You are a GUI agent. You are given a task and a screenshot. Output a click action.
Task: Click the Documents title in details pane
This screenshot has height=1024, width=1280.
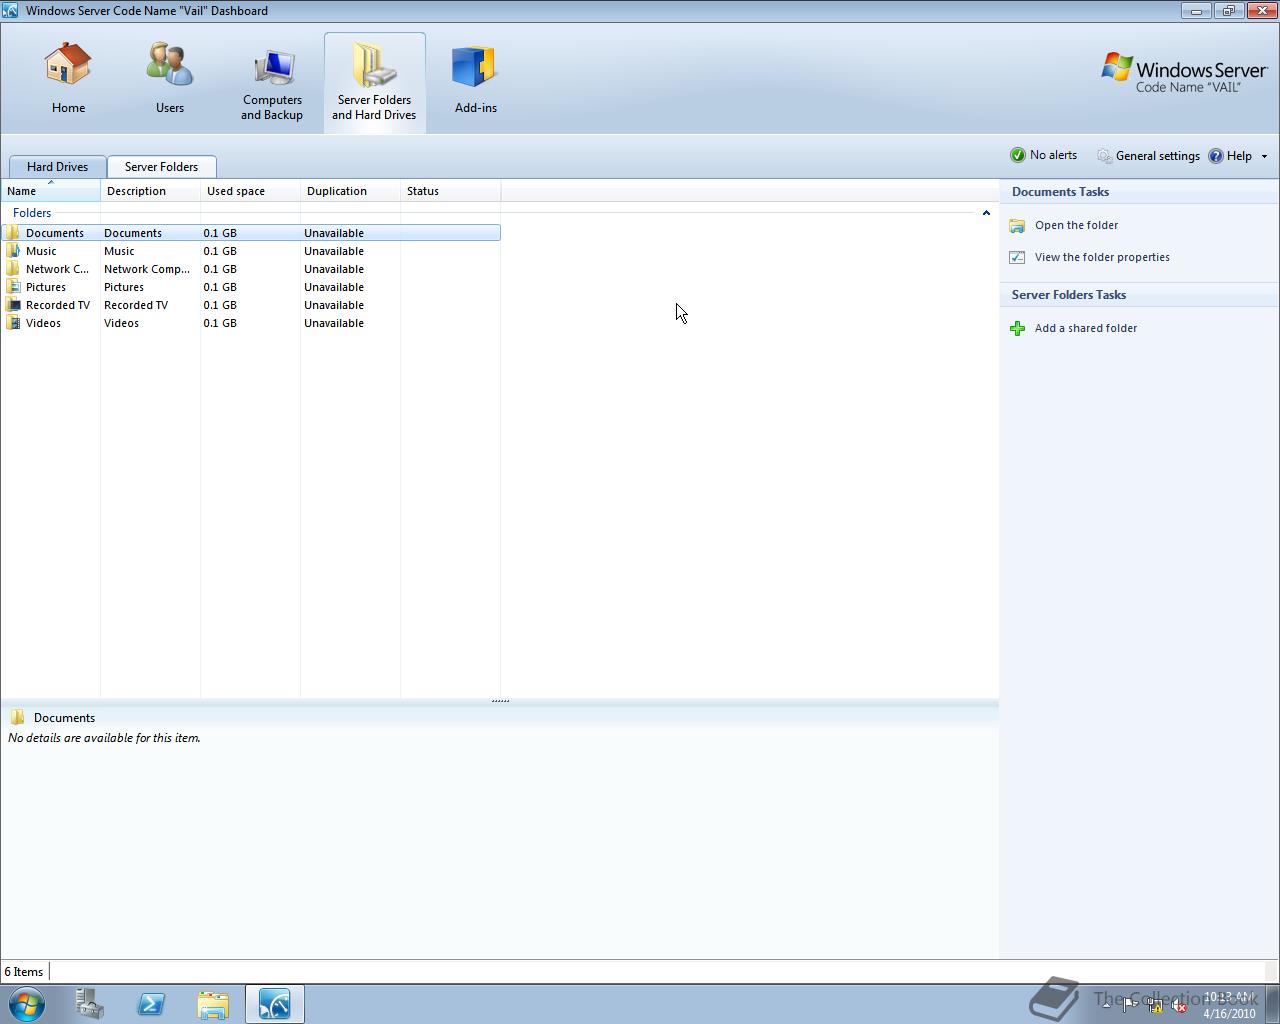[x=64, y=718]
